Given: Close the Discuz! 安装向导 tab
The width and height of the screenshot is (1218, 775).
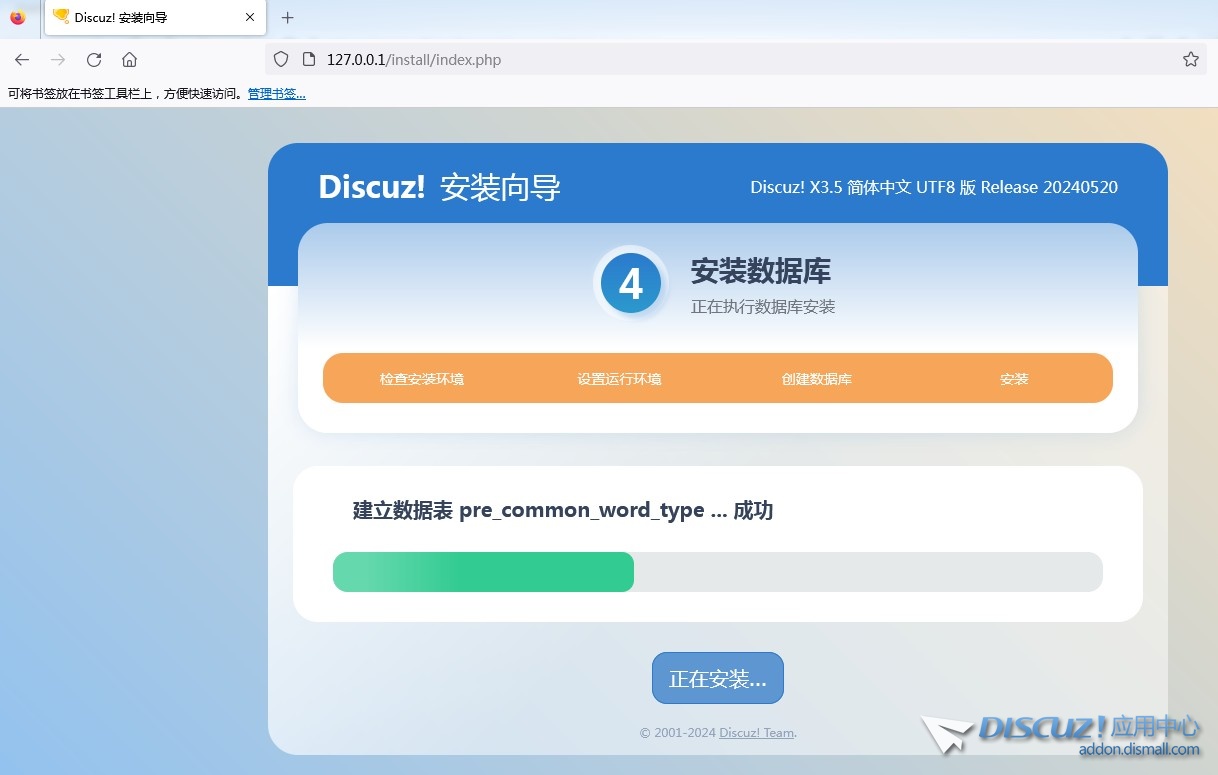Looking at the screenshot, I should (250, 17).
